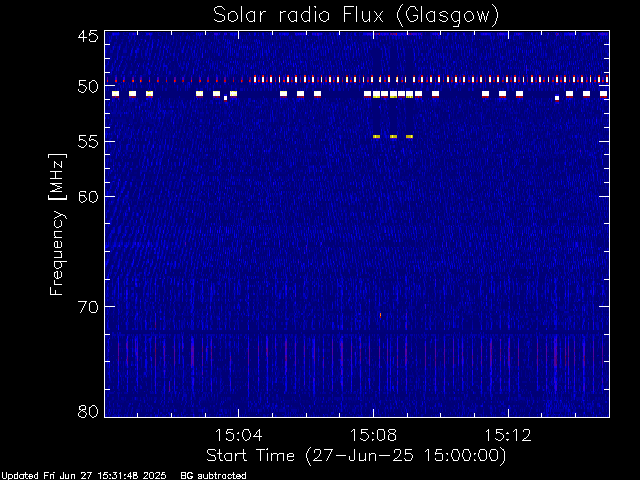Click the 15:12 time axis label

[x=508, y=435]
